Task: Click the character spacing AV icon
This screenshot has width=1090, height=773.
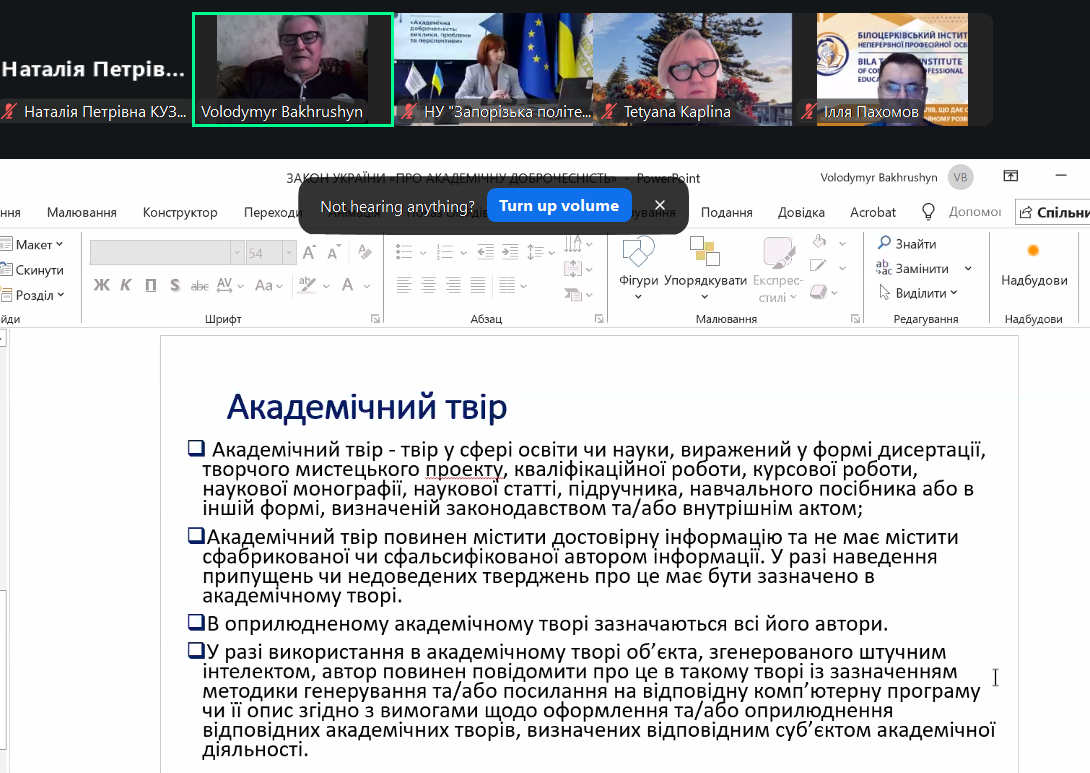Action: [x=225, y=285]
